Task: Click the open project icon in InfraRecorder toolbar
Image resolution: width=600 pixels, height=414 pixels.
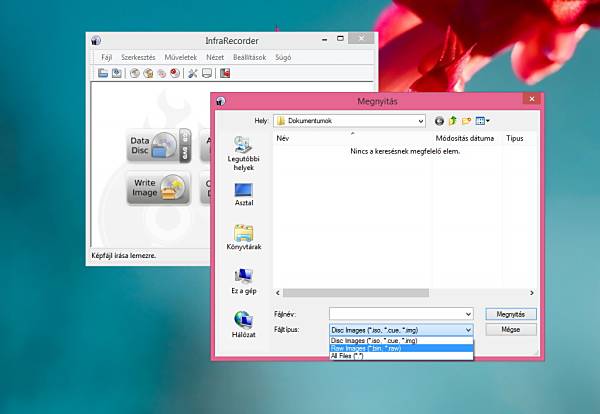Action: click(x=103, y=73)
